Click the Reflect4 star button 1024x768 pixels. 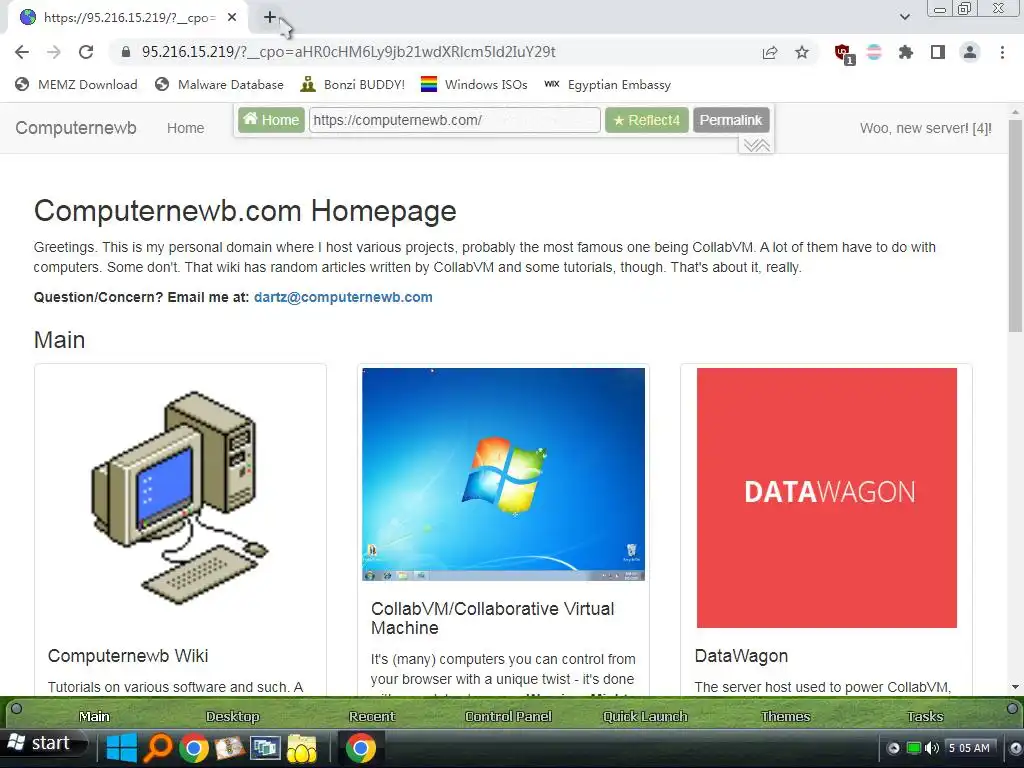pos(647,120)
